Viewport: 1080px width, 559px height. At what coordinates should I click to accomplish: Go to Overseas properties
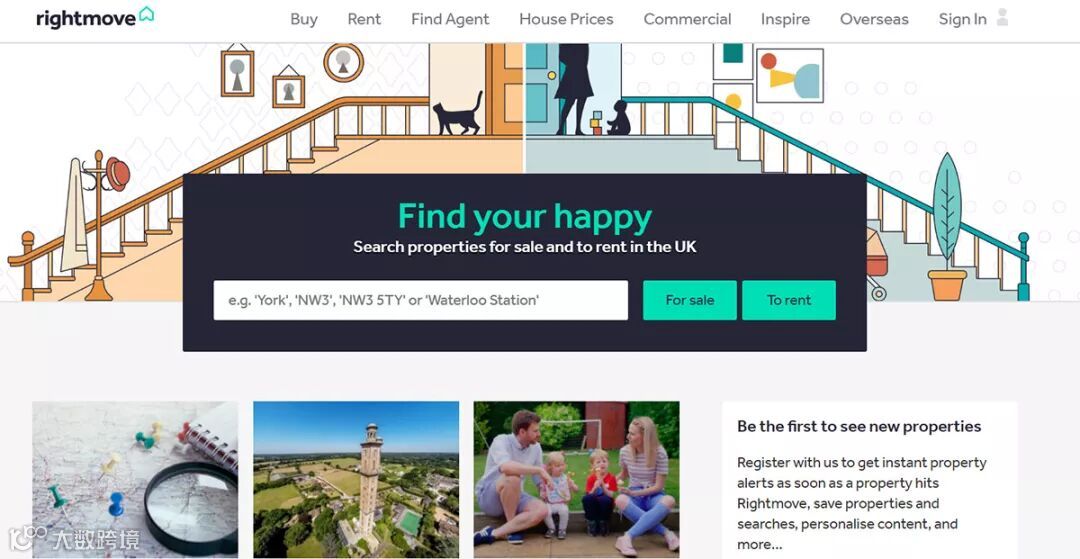coord(874,19)
